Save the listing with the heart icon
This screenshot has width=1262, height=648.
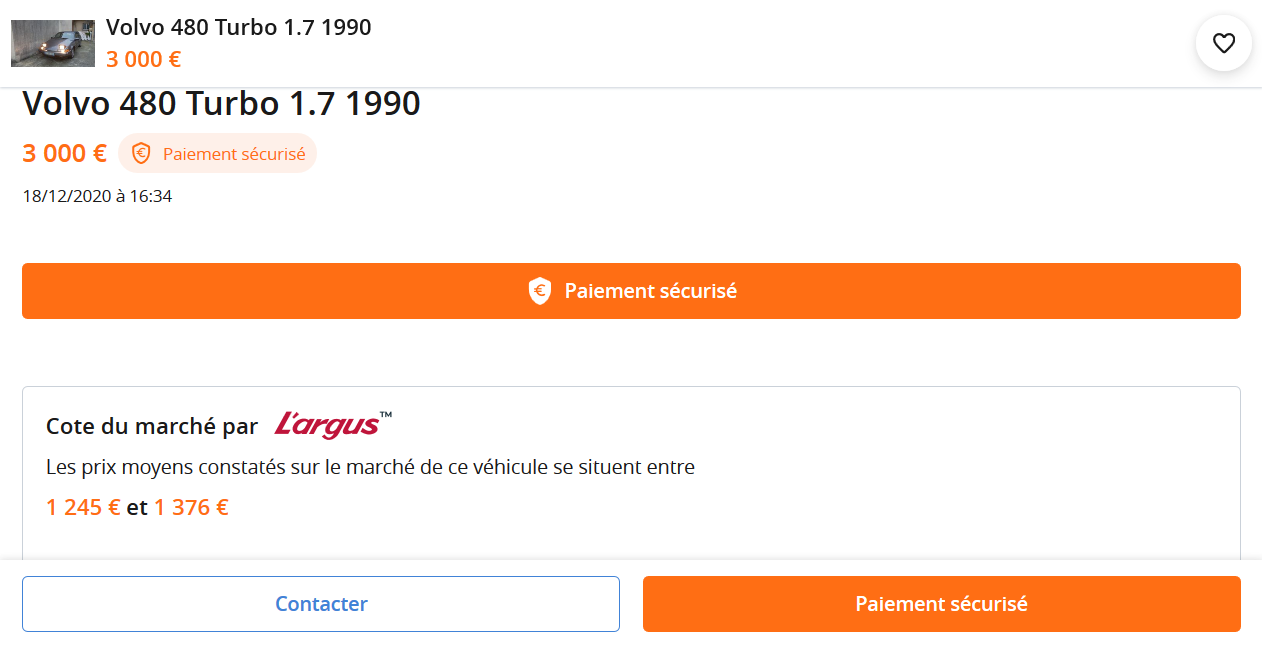1224,43
